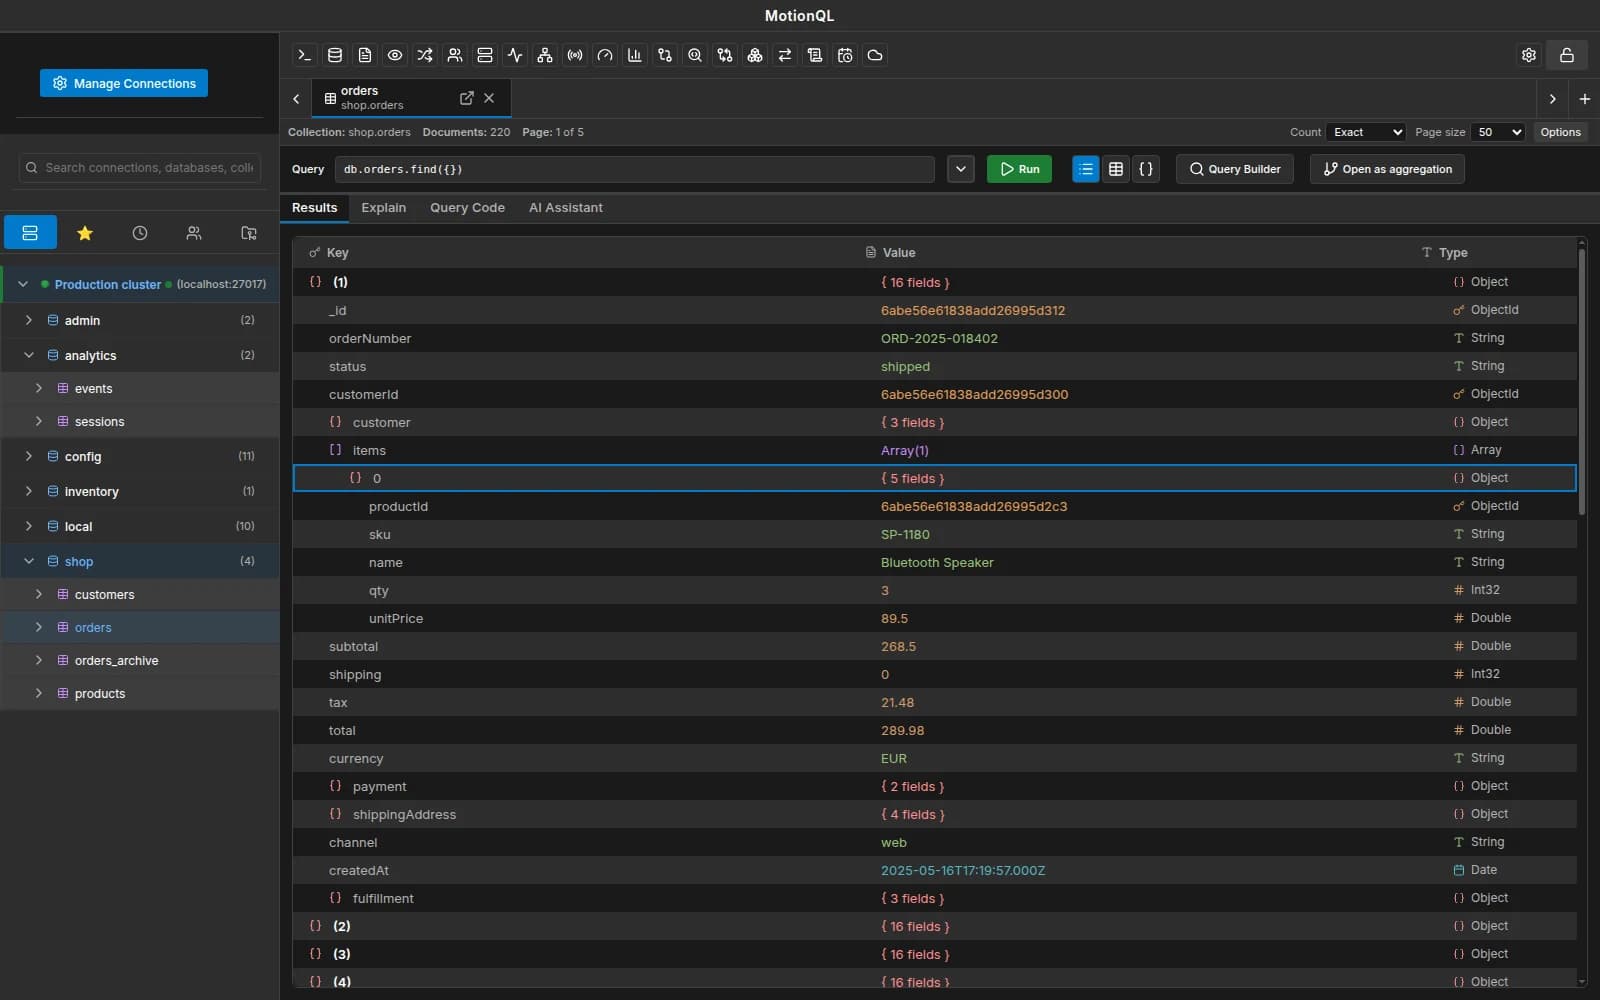Open the shell terminal icon
1600x1000 pixels.
(x=305, y=55)
